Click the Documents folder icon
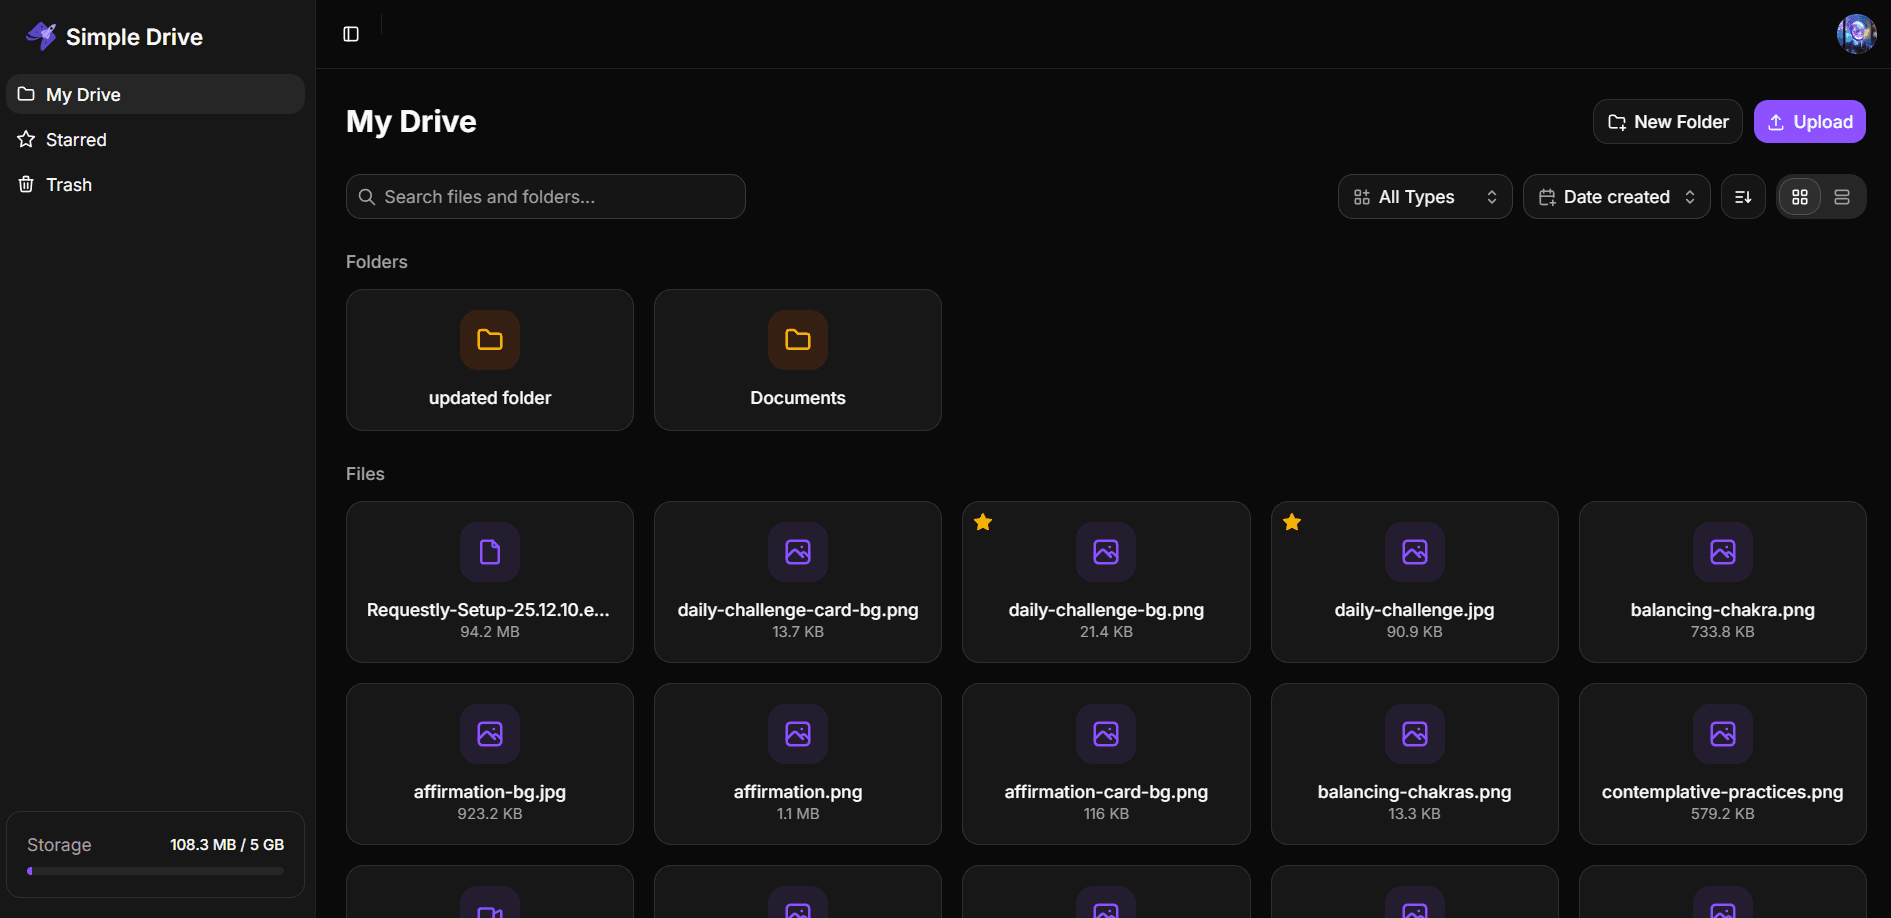Image resolution: width=1891 pixels, height=918 pixels. click(x=798, y=340)
